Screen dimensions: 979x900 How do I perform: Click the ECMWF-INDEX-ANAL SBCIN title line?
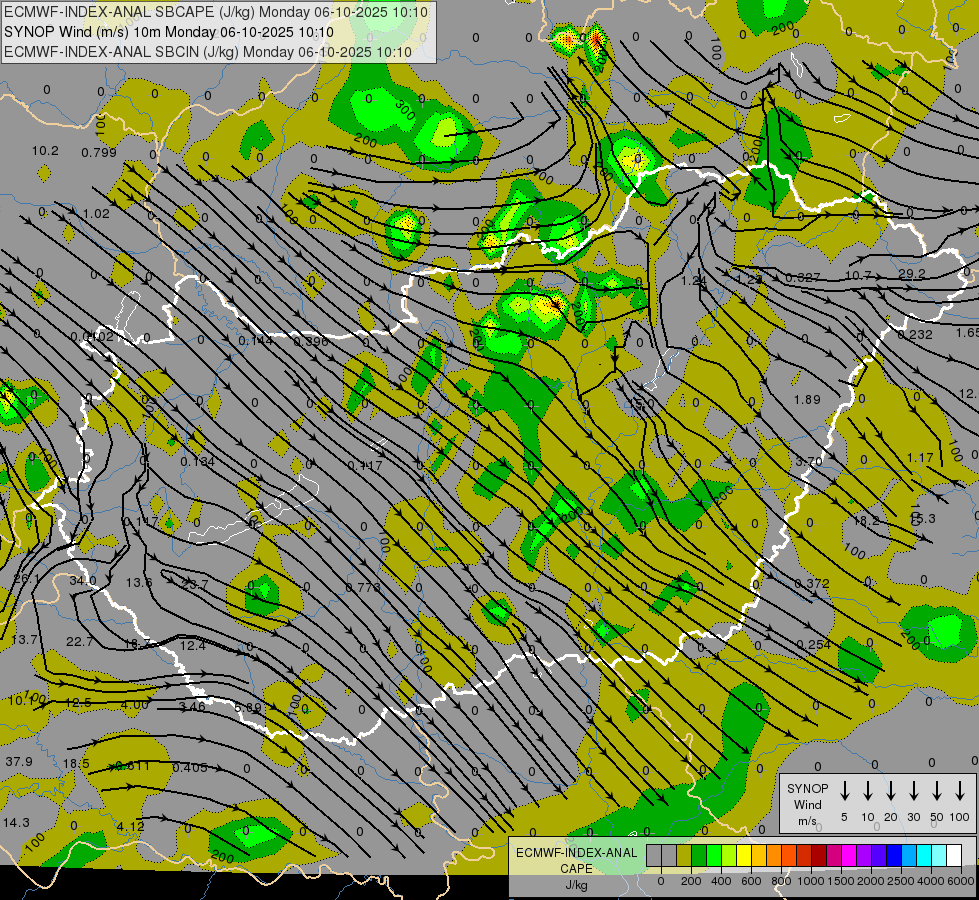pyautogui.click(x=207, y=51)
